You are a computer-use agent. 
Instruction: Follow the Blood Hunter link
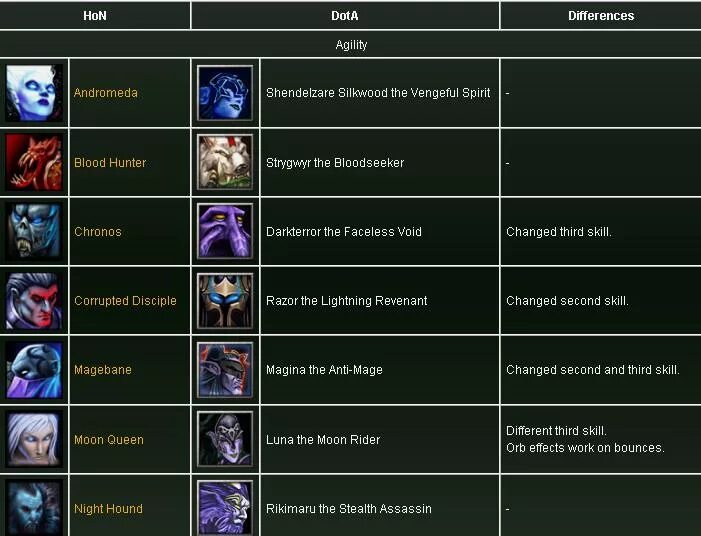click(110, 163)
